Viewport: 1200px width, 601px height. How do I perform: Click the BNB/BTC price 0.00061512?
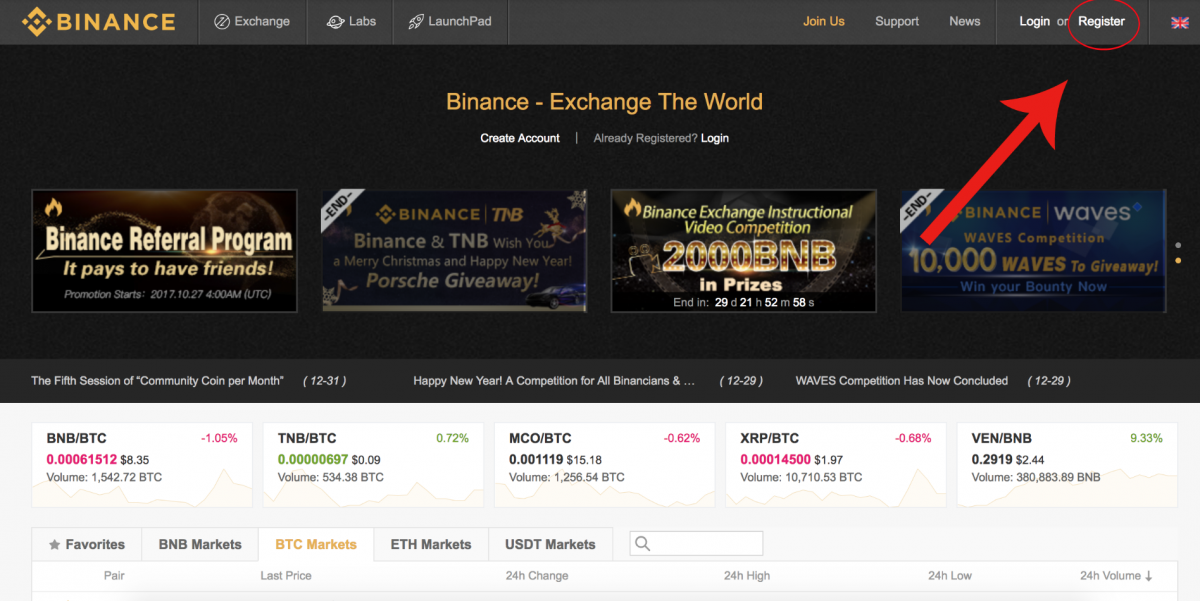click(x=82, y=460)
